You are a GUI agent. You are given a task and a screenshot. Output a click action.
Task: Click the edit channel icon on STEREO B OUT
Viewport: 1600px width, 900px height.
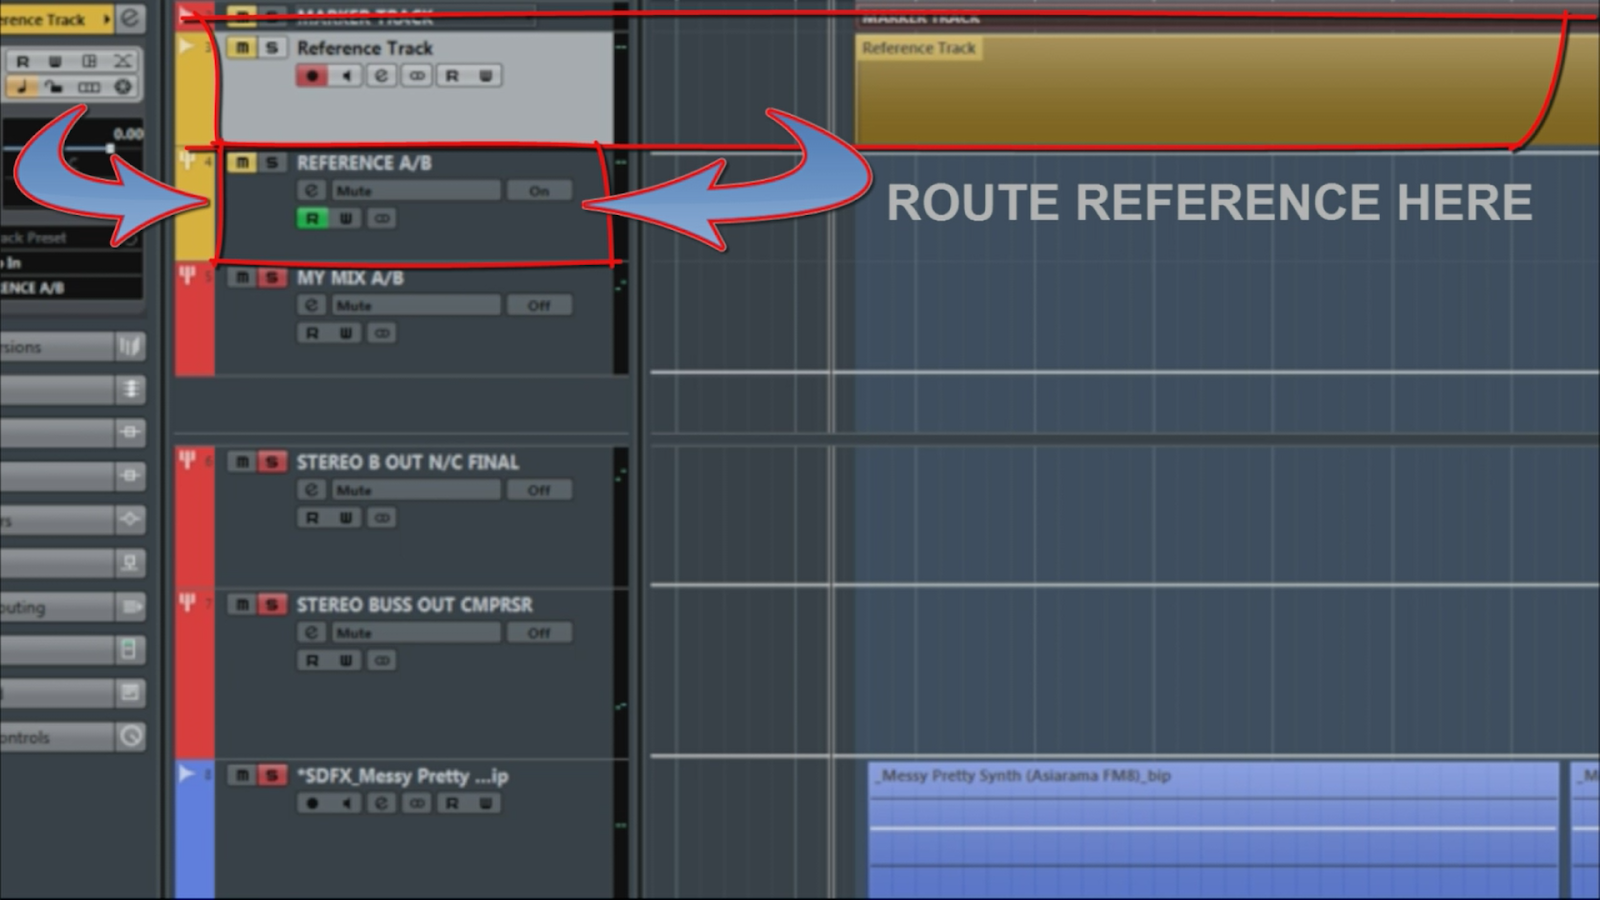312,490
